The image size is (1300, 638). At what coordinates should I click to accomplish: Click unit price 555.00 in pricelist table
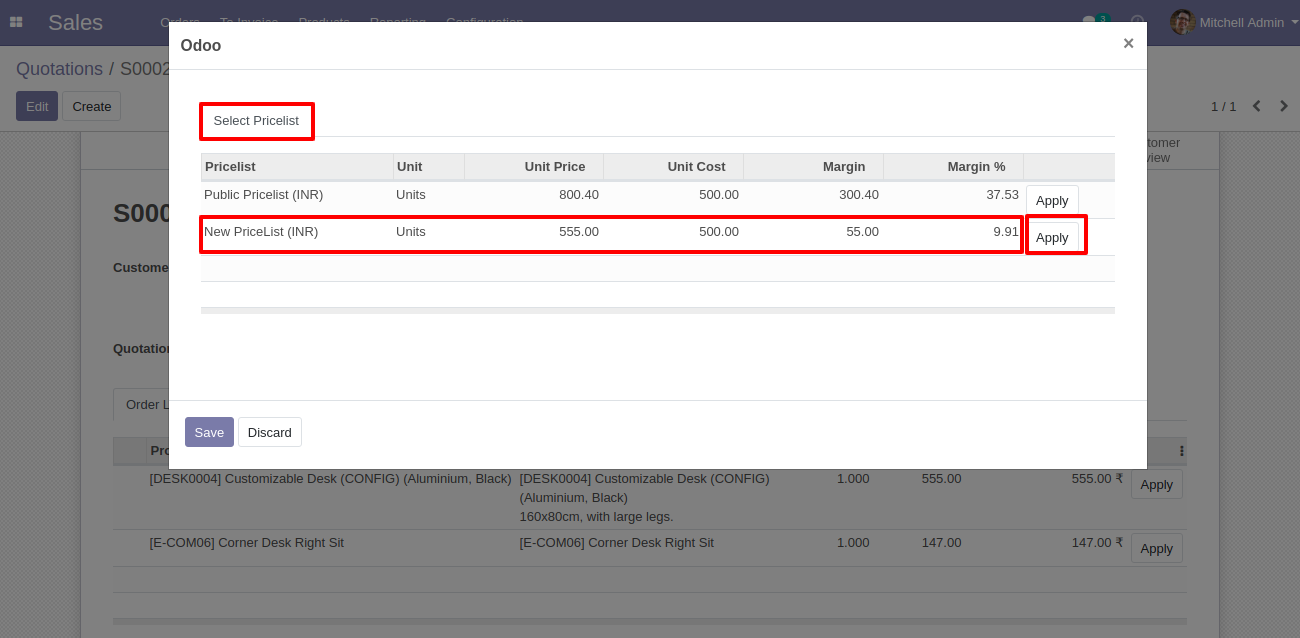pos(579,232)
